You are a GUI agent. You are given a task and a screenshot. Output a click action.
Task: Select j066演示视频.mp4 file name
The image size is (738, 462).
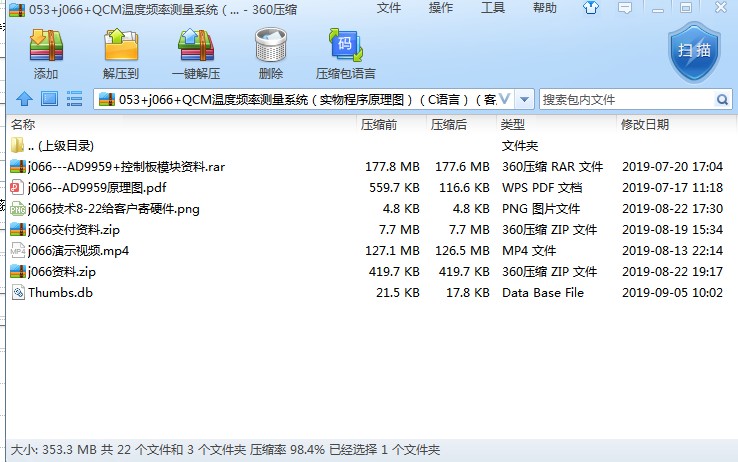pyautogui.click(x=78, y=250)
